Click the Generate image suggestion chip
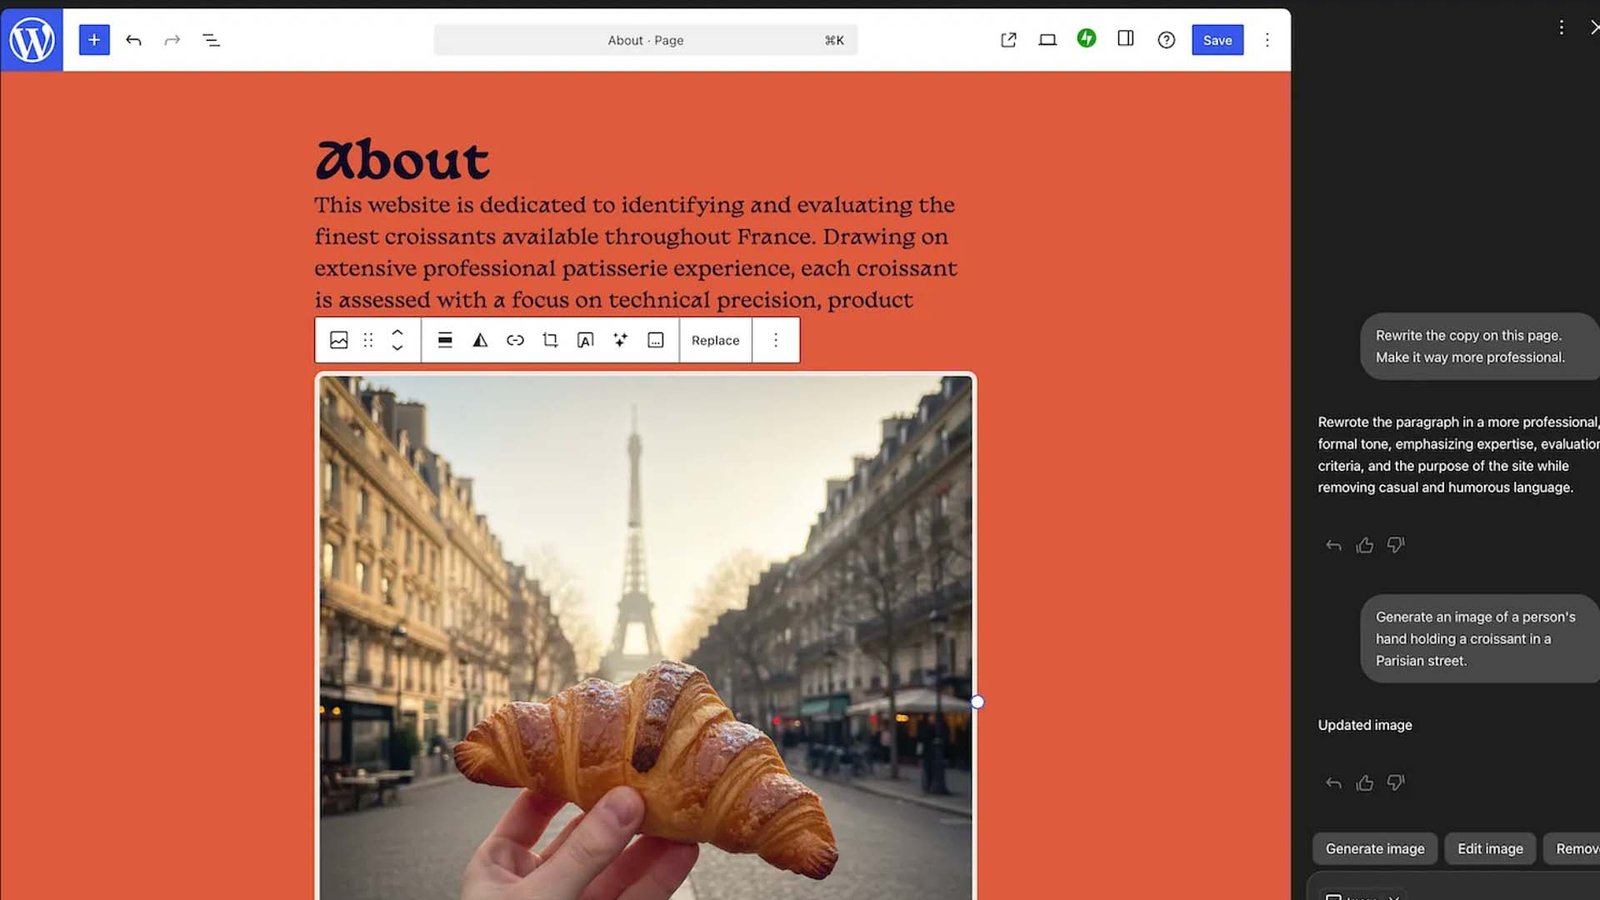The width and height of the screenshot is (1600, 900). [x=1374, y=848]
